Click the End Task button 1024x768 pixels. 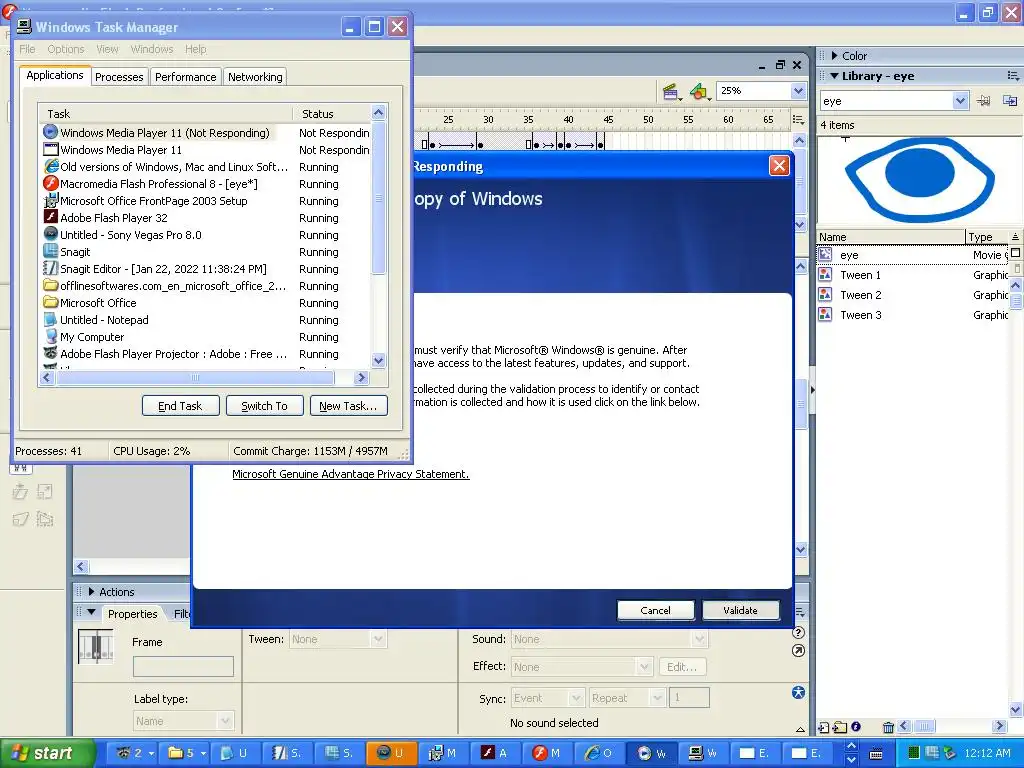coord(180,406)
